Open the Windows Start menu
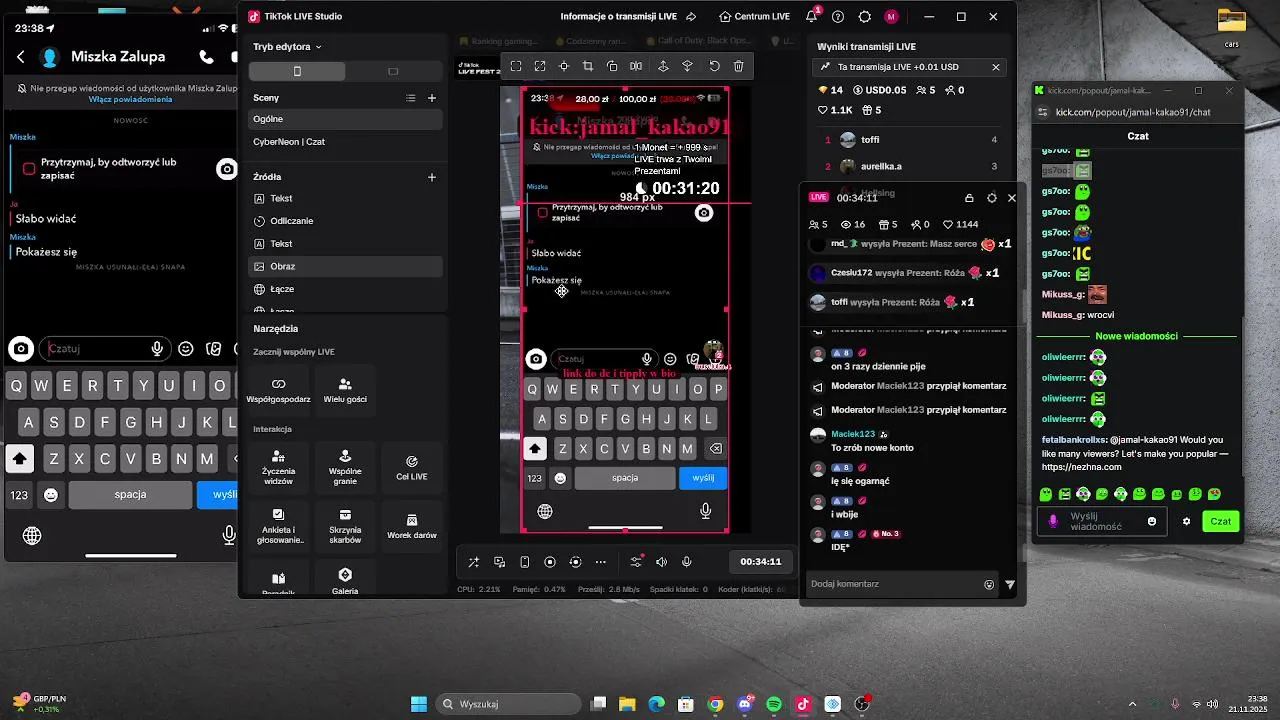This screenshot has width=1280, height=720. pos(419,704)
